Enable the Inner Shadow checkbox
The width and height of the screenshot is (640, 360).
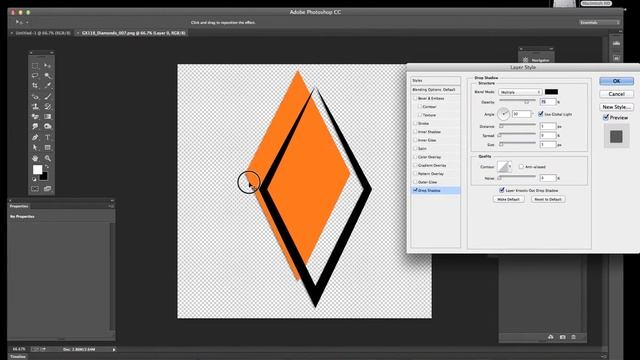point(415,132)
